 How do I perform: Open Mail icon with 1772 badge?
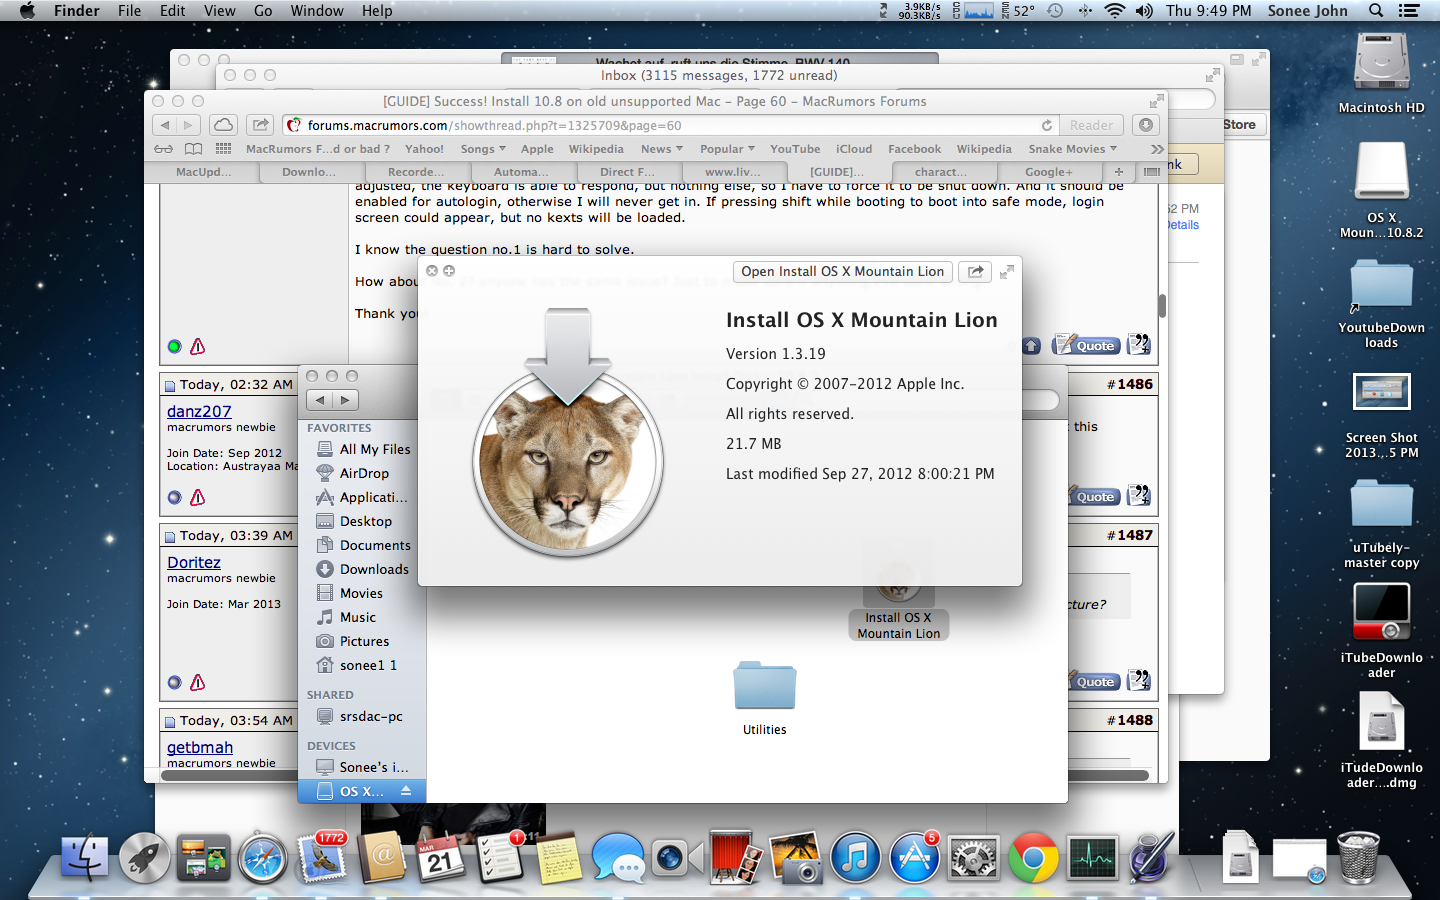coord(323,858)
